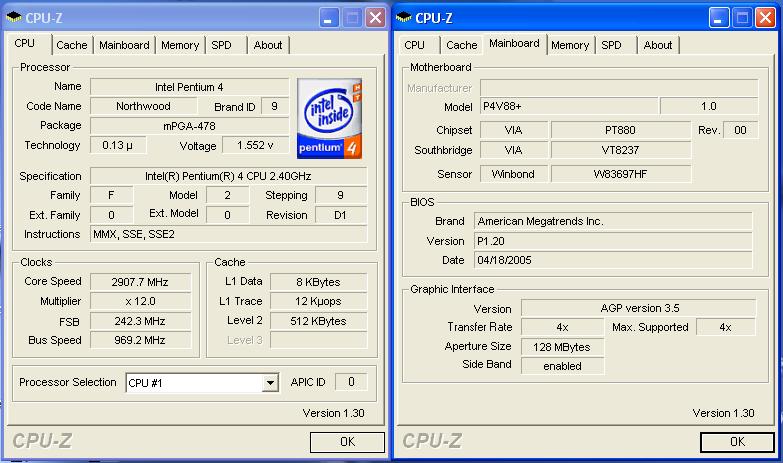The height and width of the screenshot is (463, 783).
Task: Click the Level 2 value 512 KBytes
Action: (318, 321)
